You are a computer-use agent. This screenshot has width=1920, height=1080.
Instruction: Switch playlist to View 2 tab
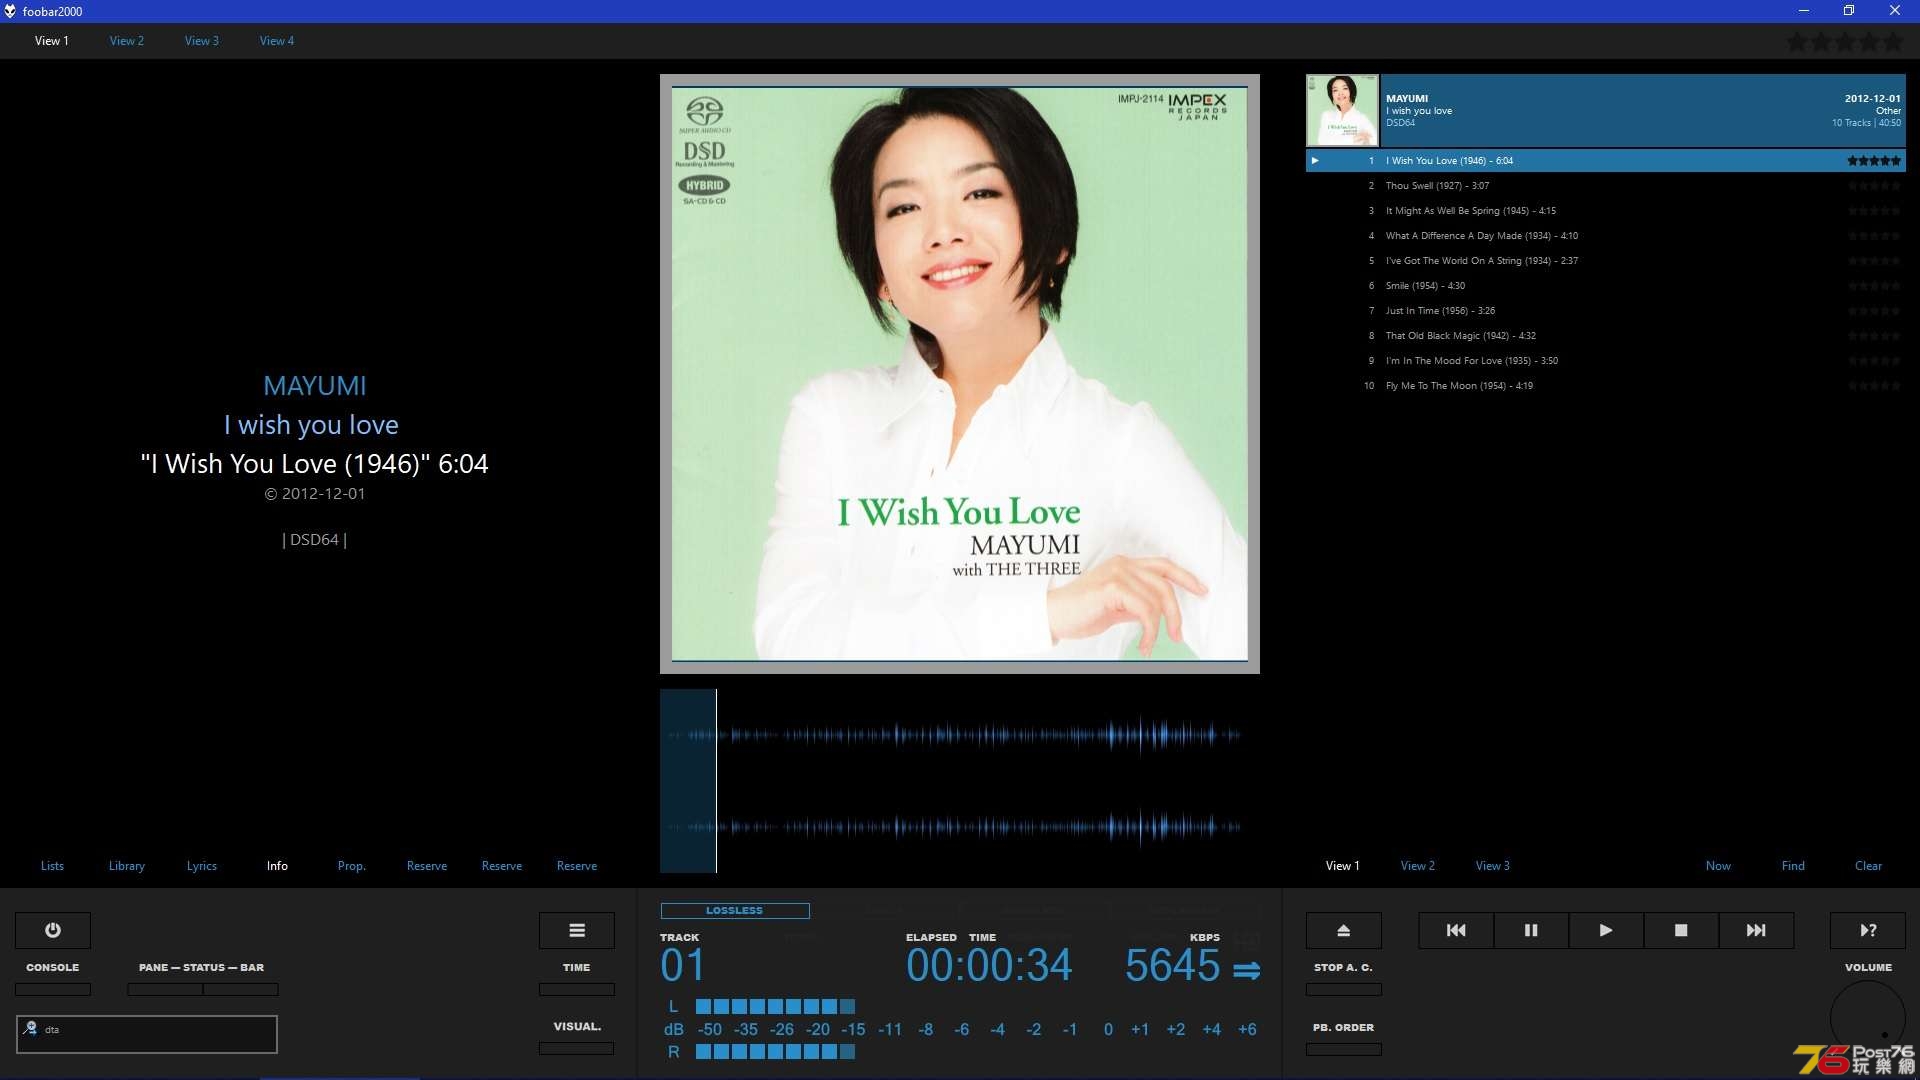1418,866
